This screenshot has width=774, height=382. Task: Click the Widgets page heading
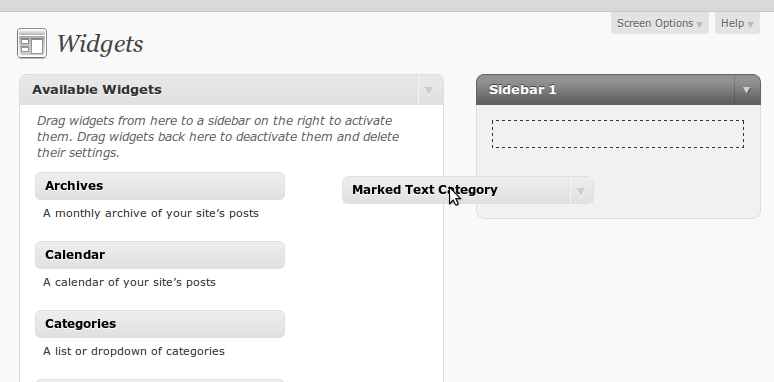tap(100, 44)
